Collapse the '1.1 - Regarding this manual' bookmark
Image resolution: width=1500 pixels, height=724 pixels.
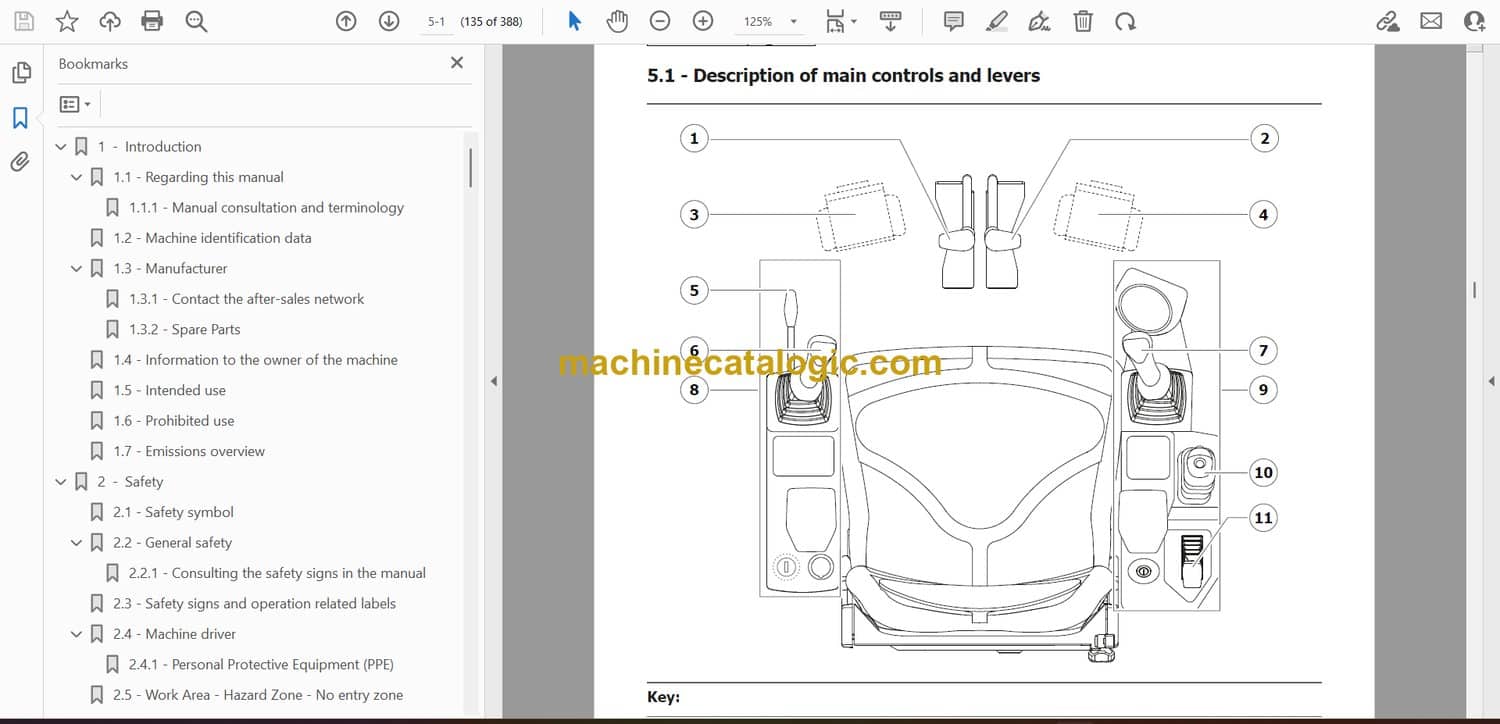(77, 177)
